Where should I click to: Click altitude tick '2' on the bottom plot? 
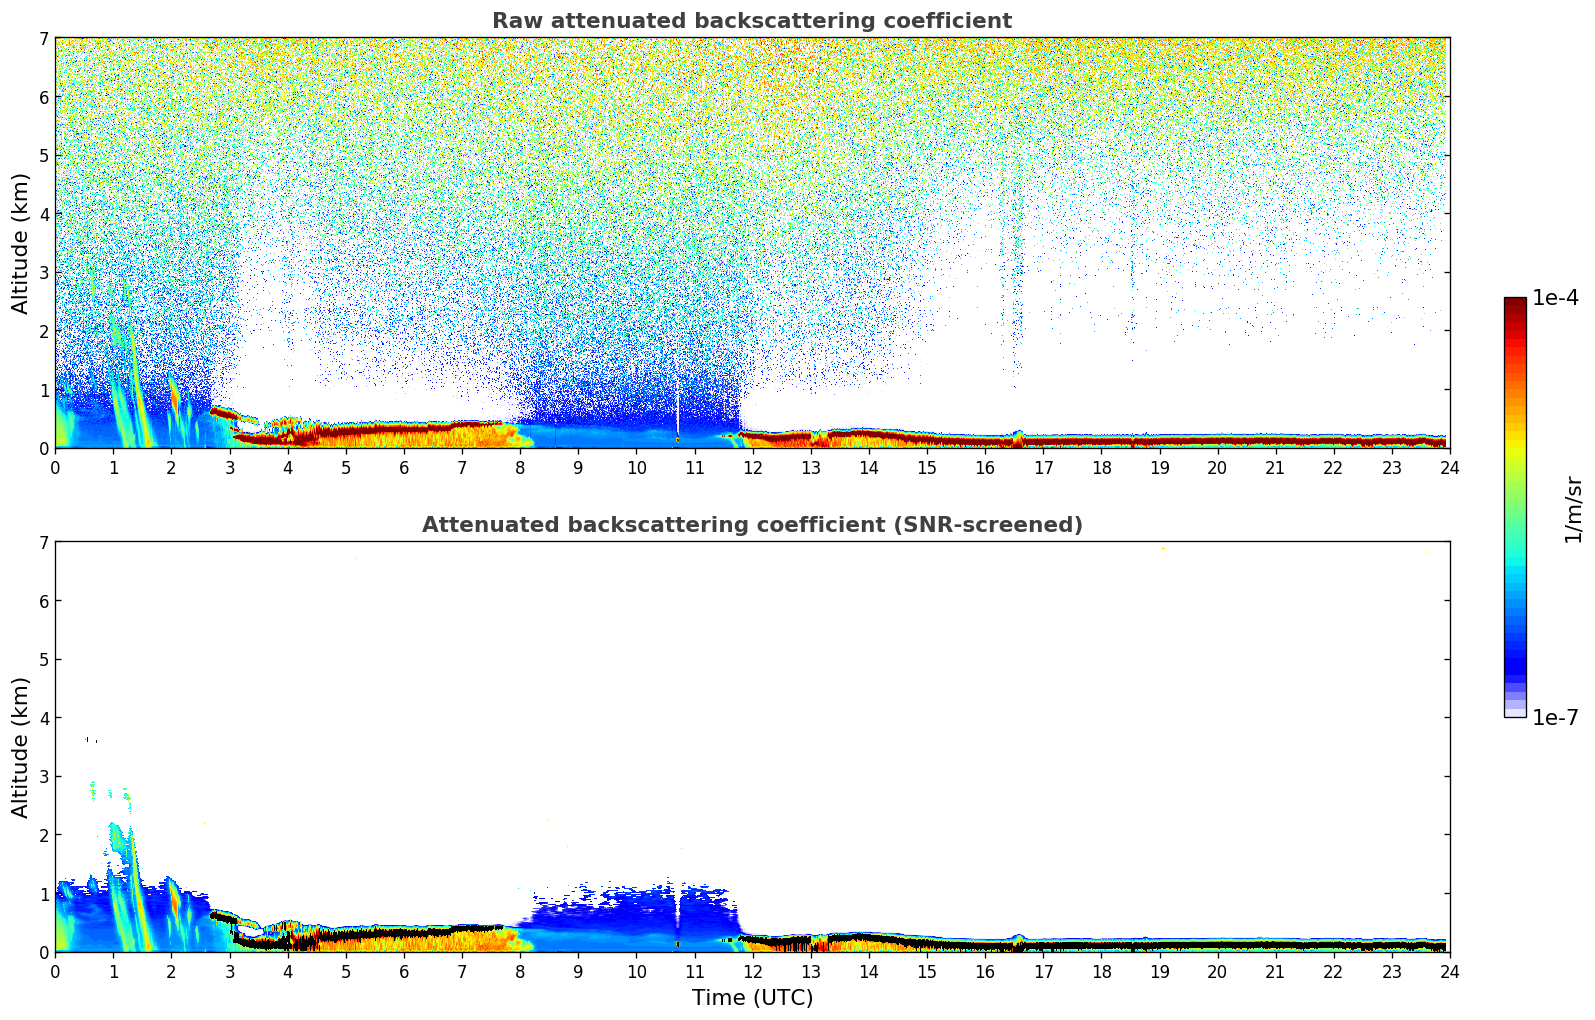pos(44,835)
